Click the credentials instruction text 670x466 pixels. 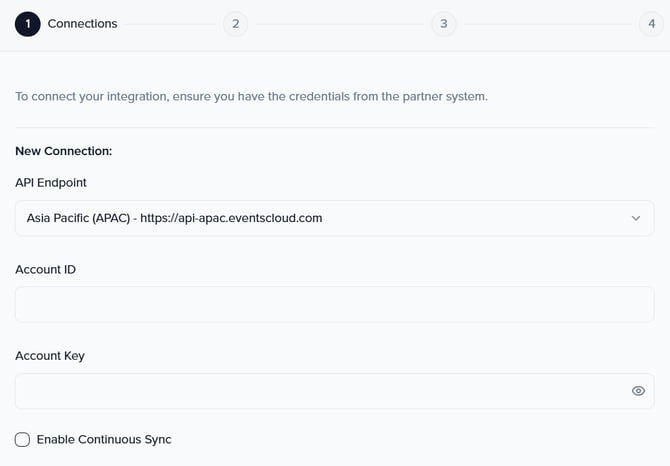251,97
